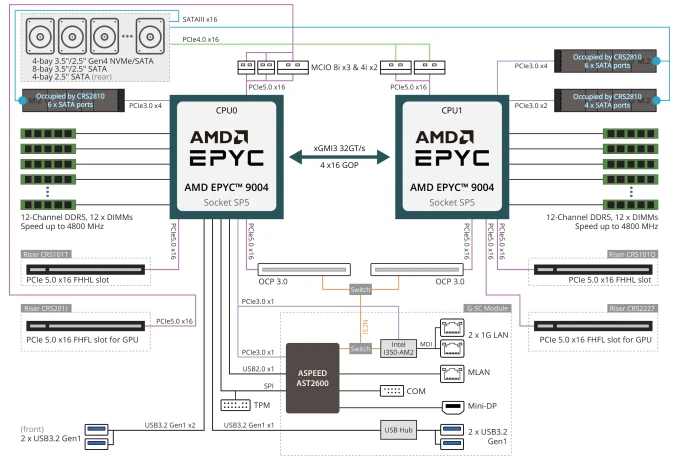Click the lower 1G LAN port icon

452,348
